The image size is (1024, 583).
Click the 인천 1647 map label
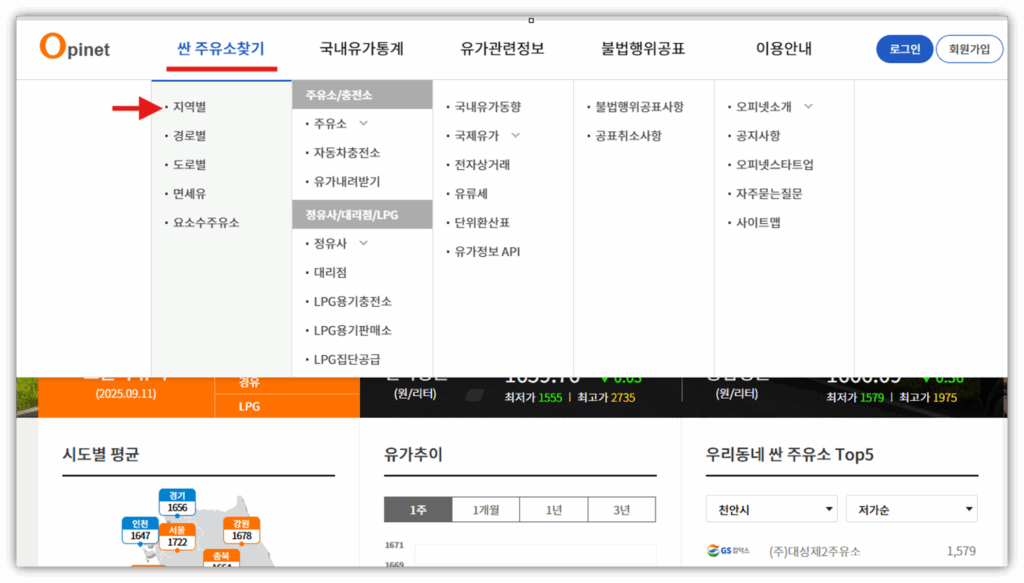140,530
